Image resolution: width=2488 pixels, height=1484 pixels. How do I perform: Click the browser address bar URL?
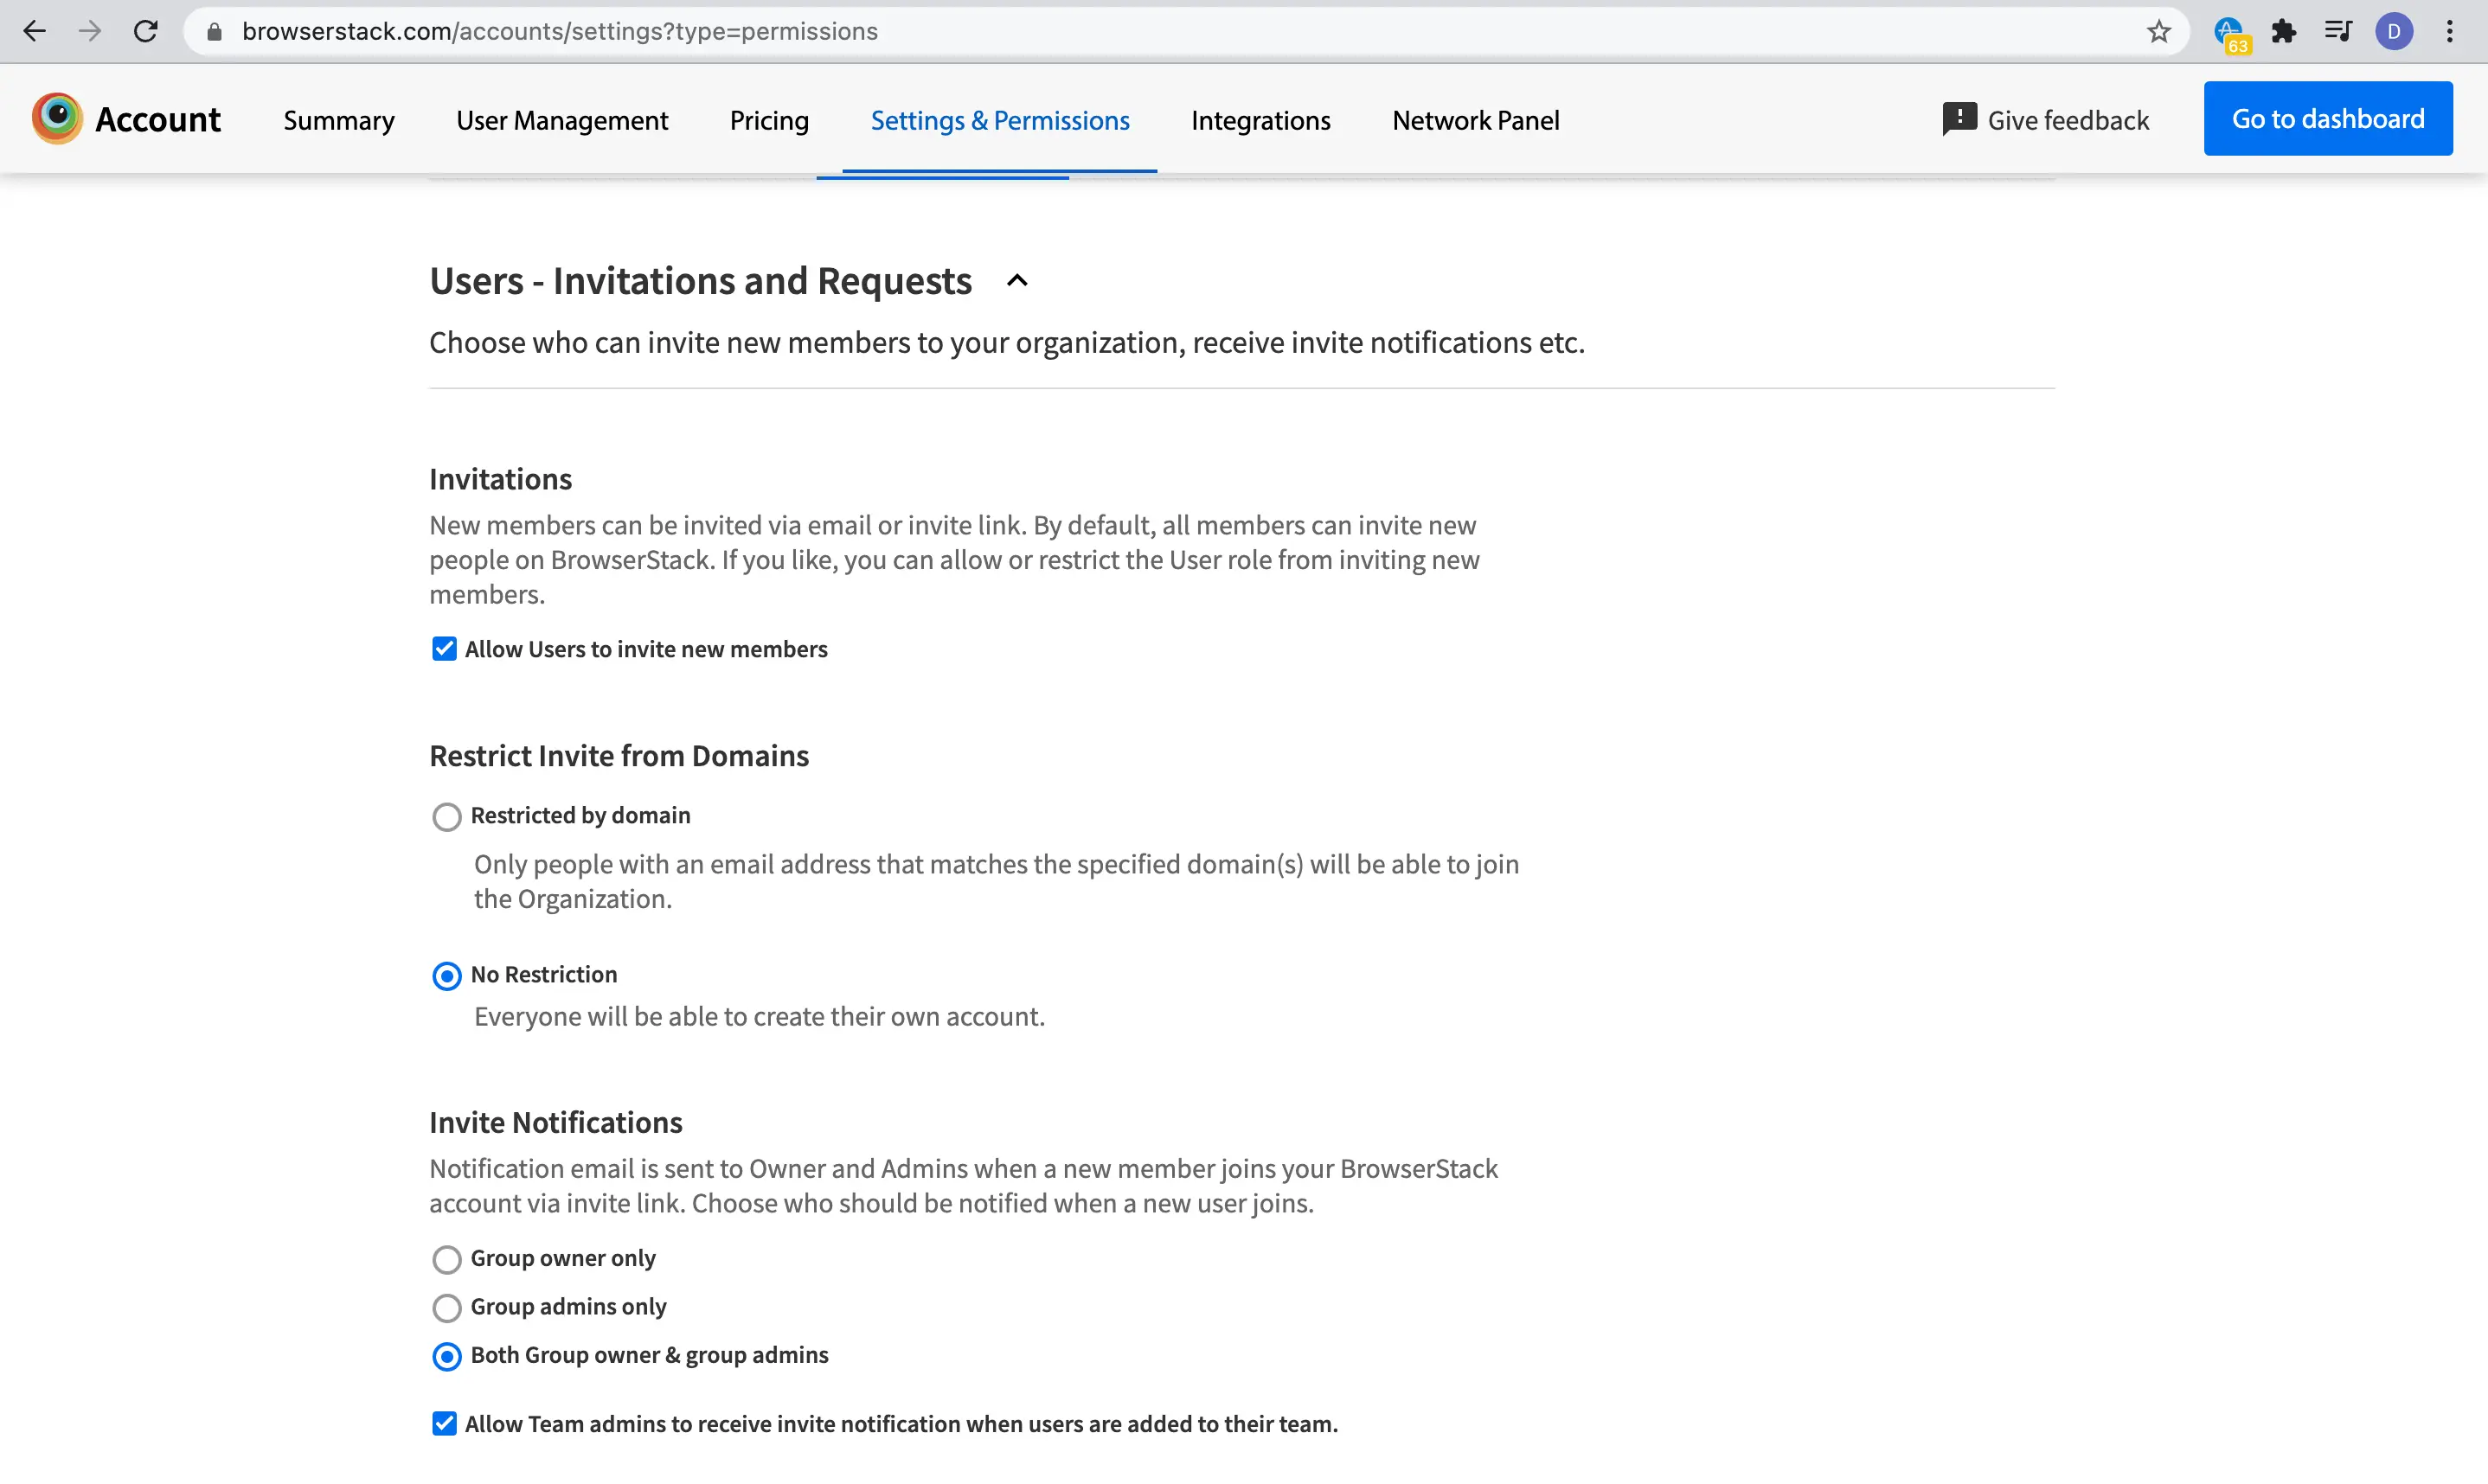tap(560, 31)
